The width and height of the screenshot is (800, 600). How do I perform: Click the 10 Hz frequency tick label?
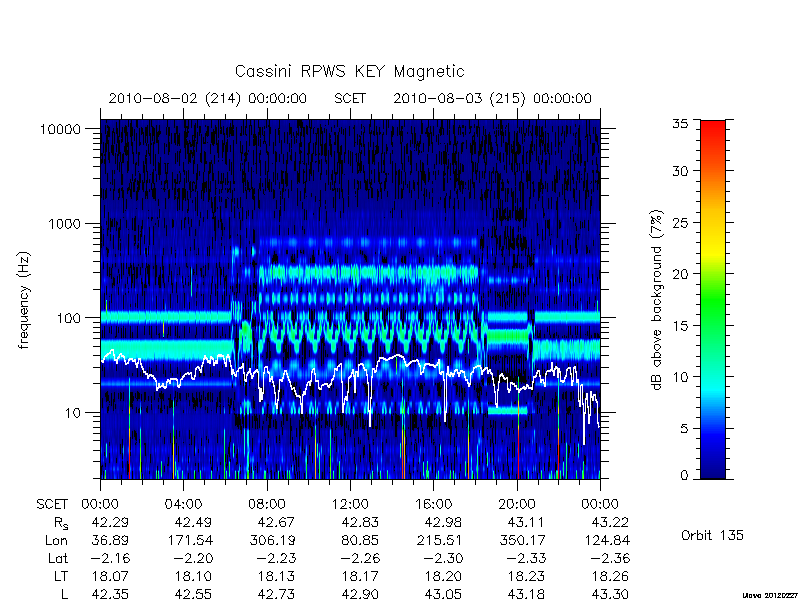point(73,413)
